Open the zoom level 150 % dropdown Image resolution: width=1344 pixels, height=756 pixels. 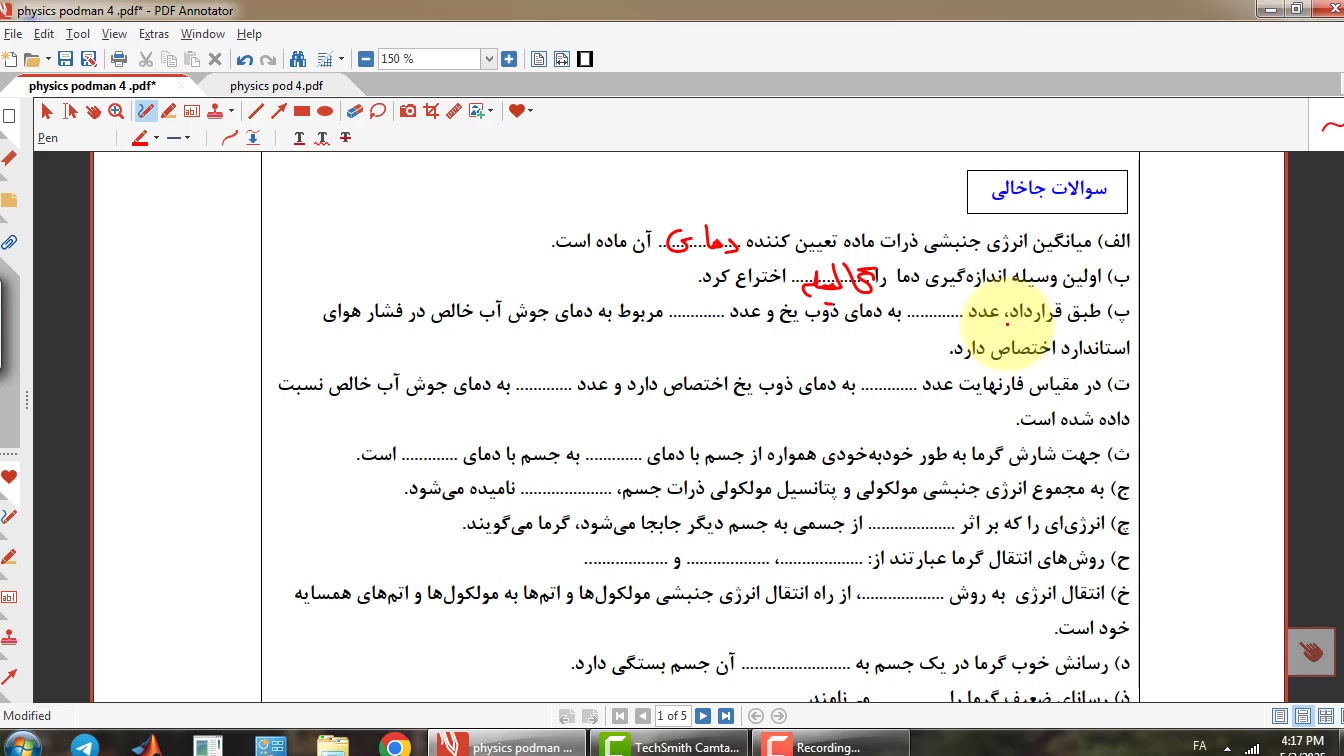pos(489,59)
